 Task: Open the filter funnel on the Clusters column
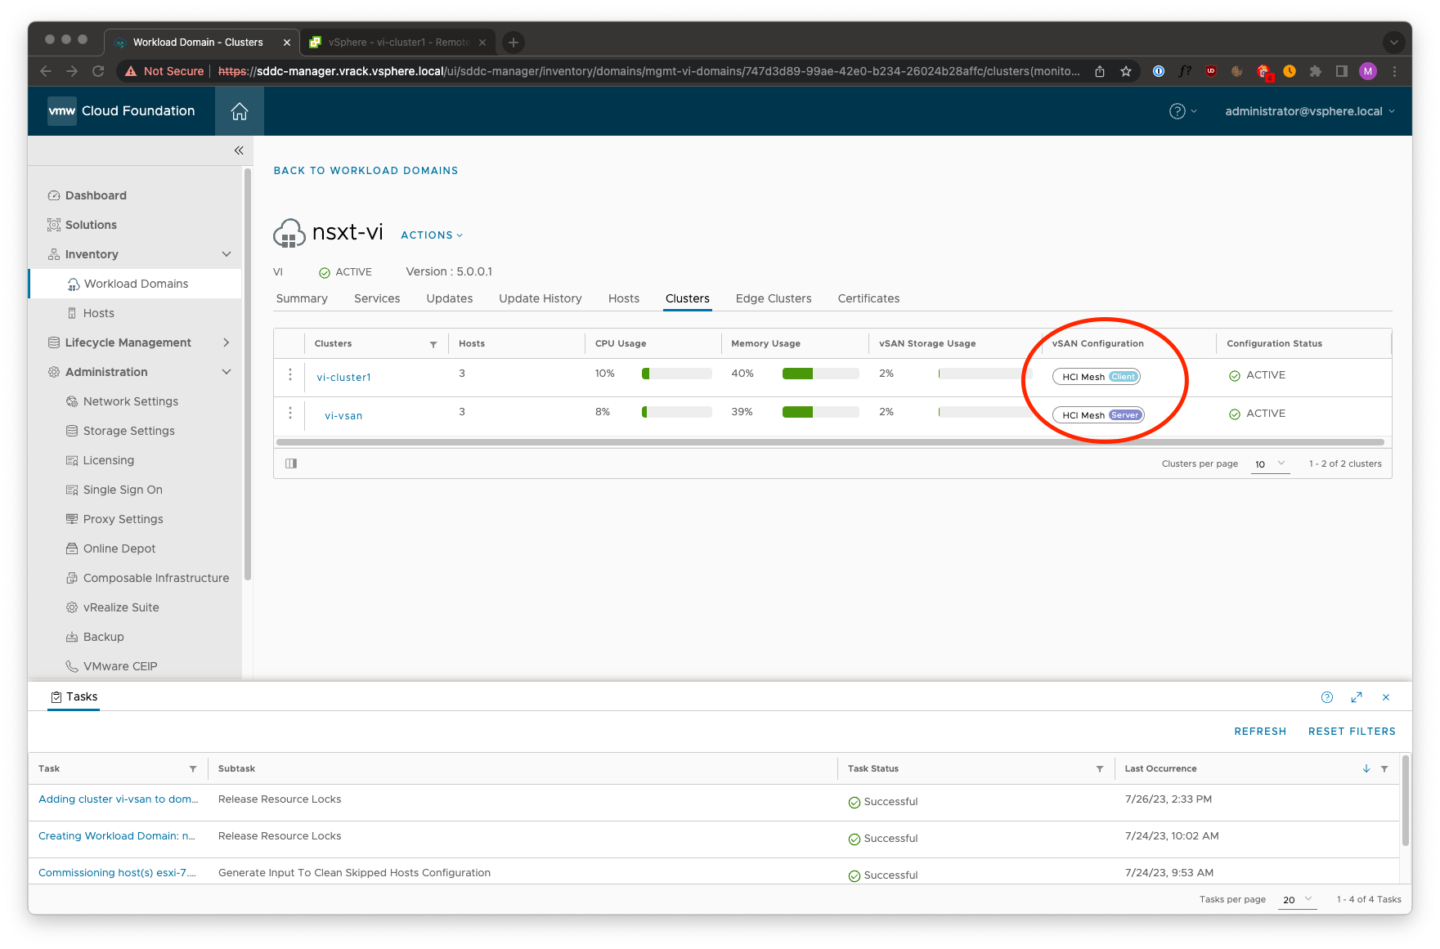coord(433,343)
